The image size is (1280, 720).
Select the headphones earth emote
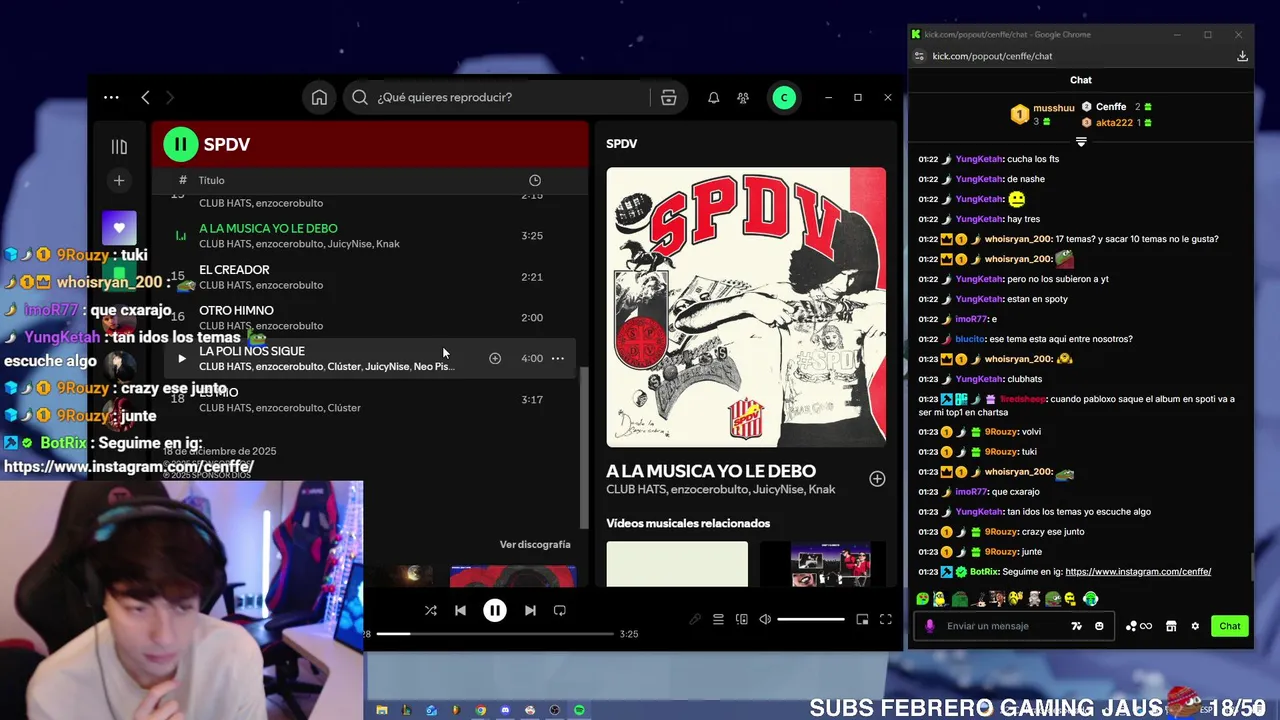[1090, 599]
